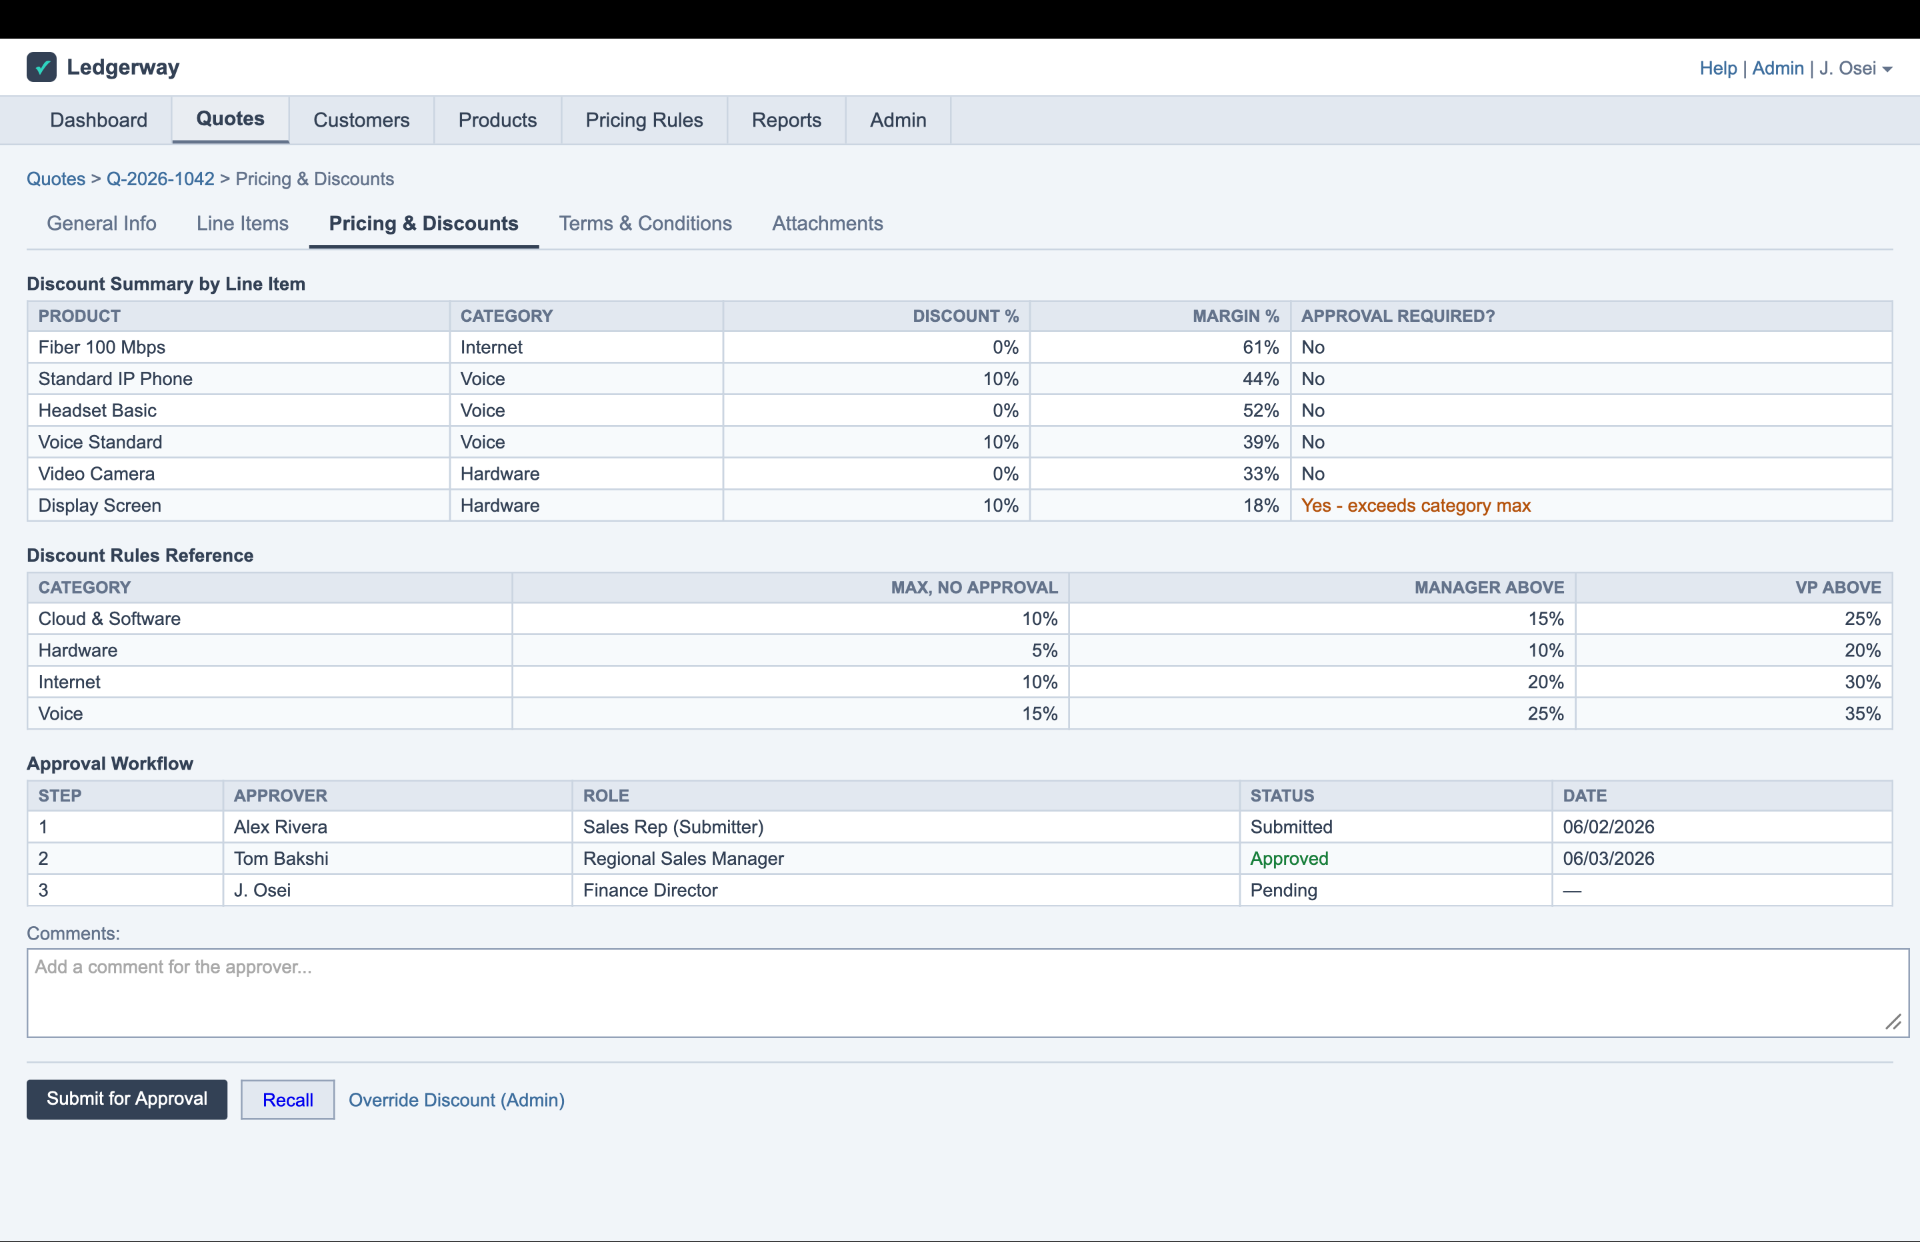Click the Pending status cell

point(1395,890)
